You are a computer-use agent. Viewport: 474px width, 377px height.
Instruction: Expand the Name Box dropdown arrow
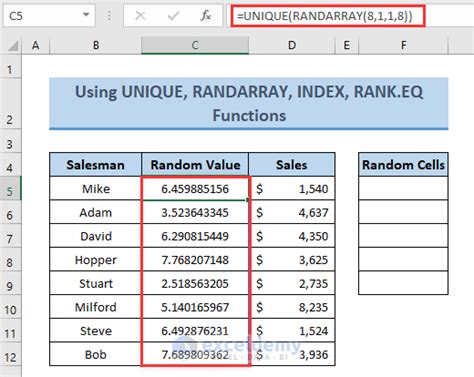pos(86,15)
